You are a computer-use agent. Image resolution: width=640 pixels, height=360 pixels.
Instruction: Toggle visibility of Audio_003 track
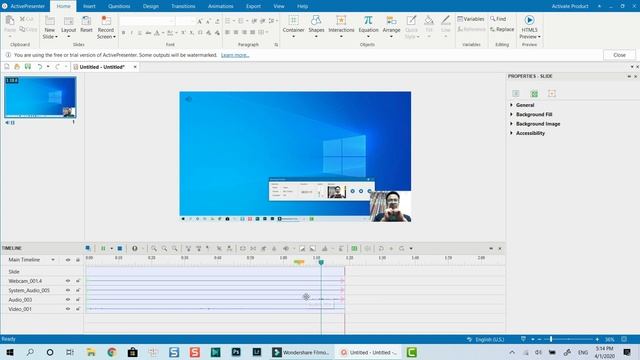point(68,300)
